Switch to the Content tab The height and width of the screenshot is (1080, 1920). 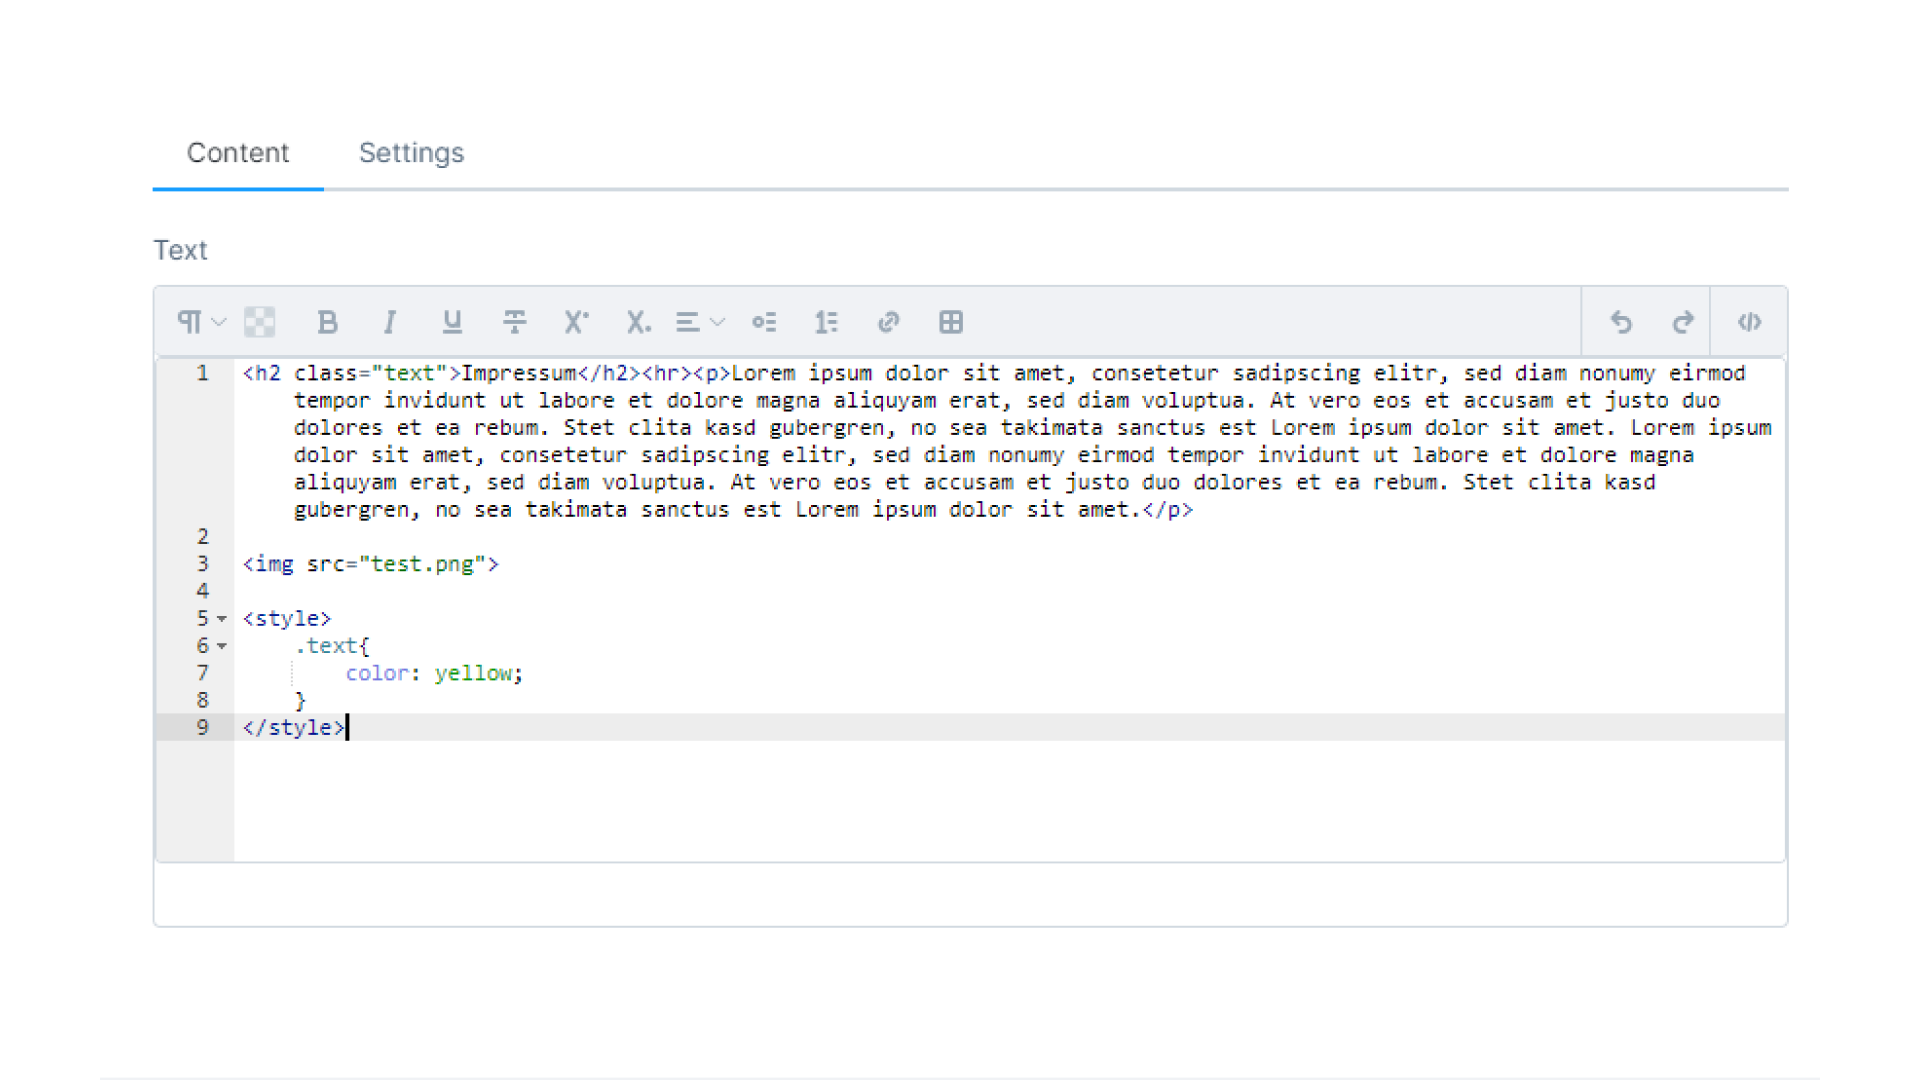click(238, 153)
